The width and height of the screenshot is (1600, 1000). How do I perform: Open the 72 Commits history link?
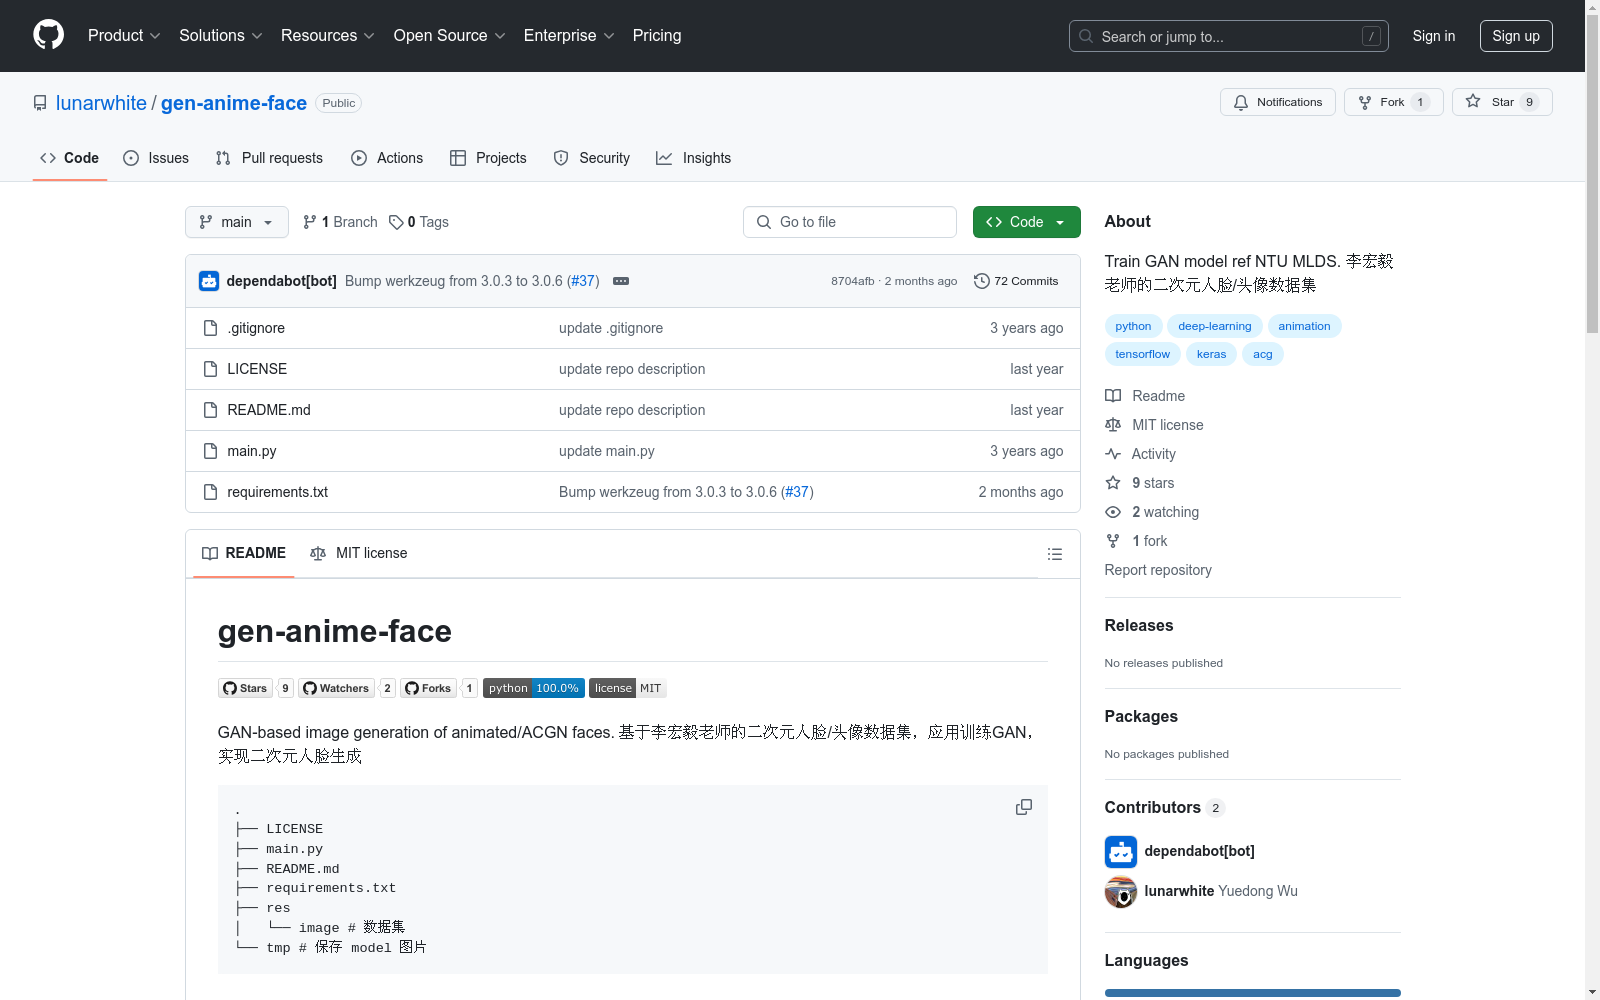click(x=1016, y=281)
